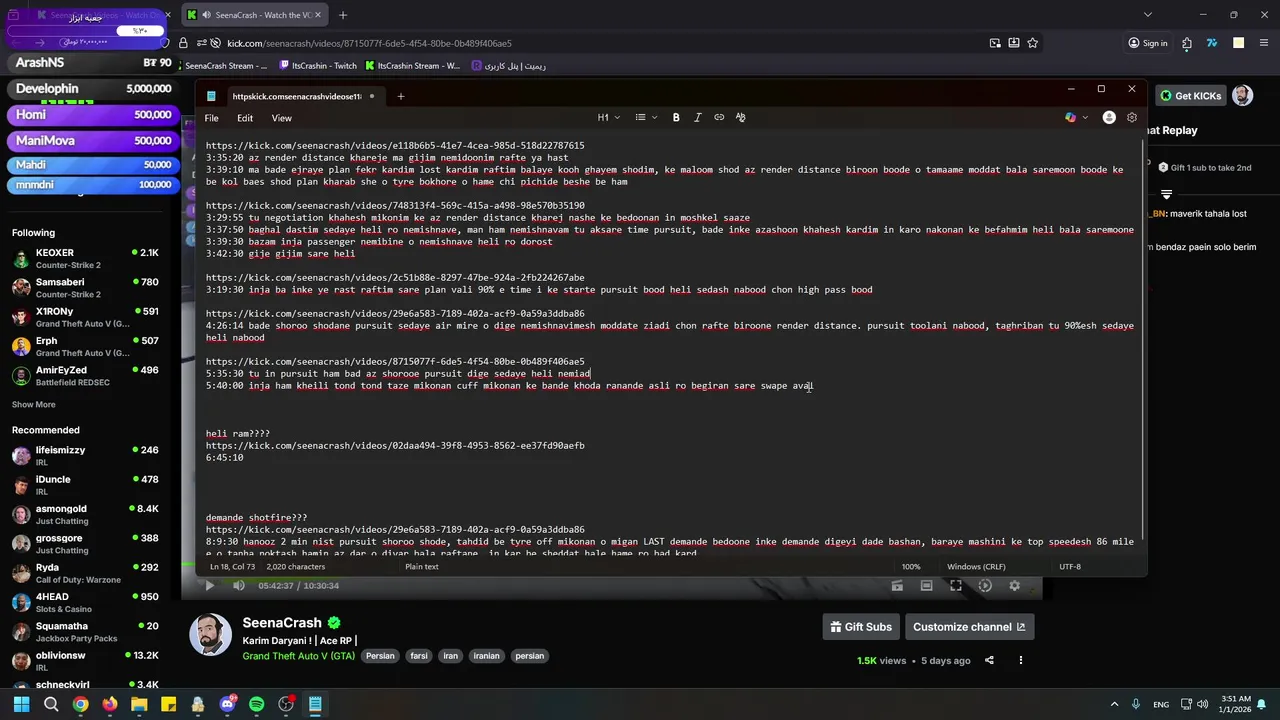The image size is (1280, 720).
Task: Open Grand Theft Auto V (GTA) category link
Action: tap(298, 656)
